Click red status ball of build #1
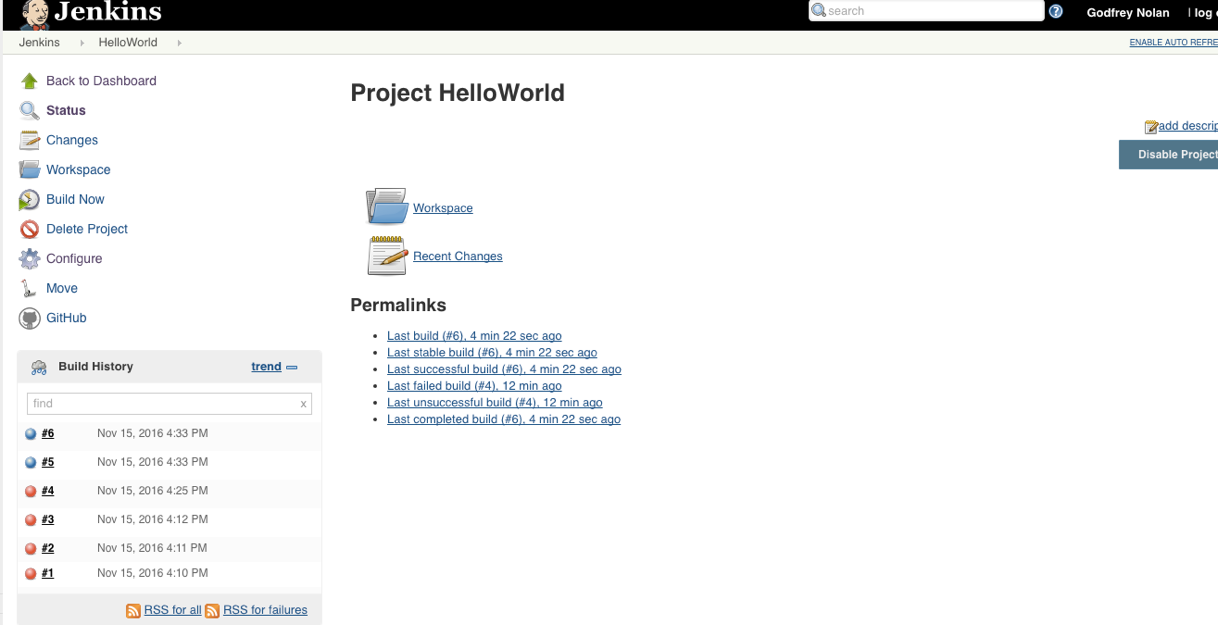 31,574
